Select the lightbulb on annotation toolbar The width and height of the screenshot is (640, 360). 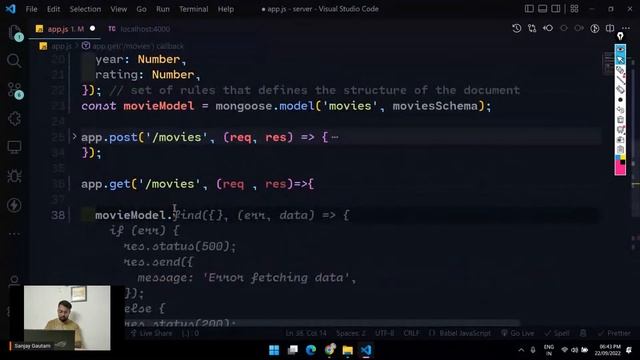(620, 36)
